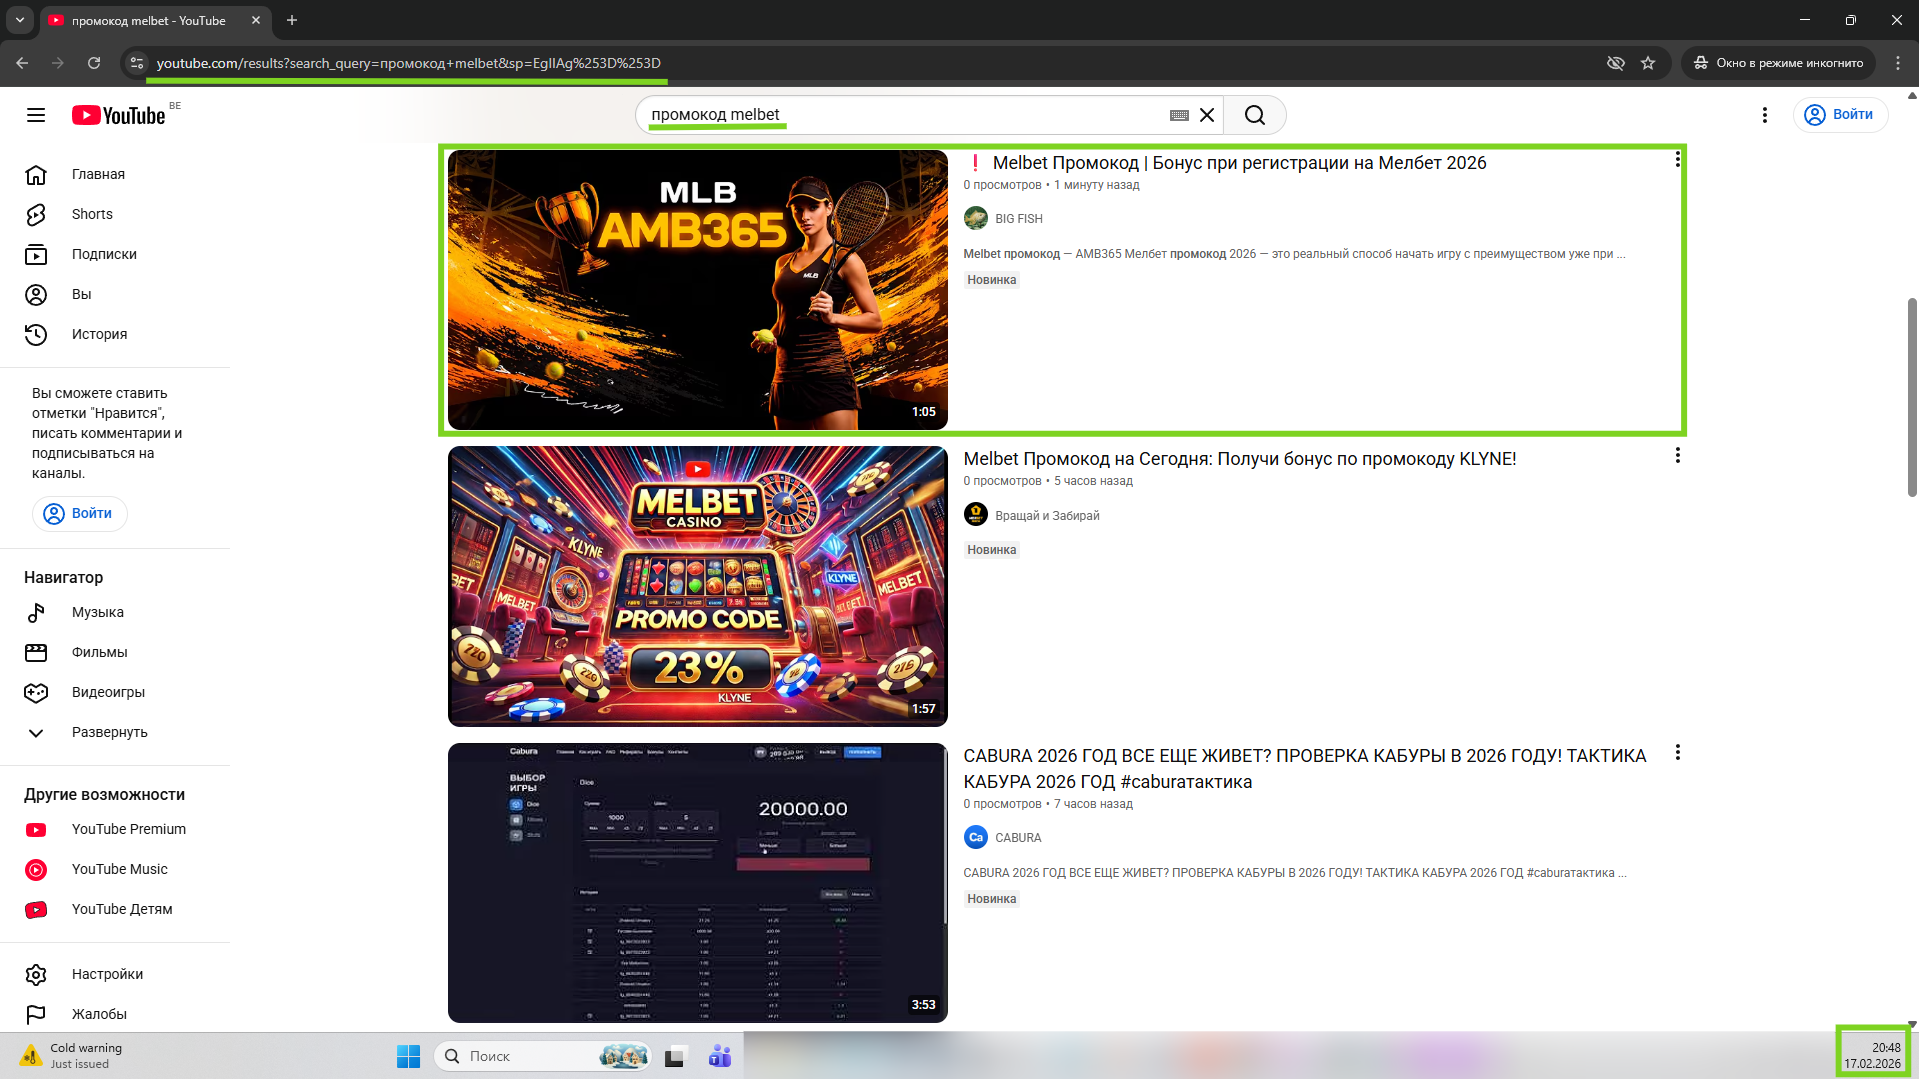
Task: Open the incognito window indicator
Action: [1779, 63]
